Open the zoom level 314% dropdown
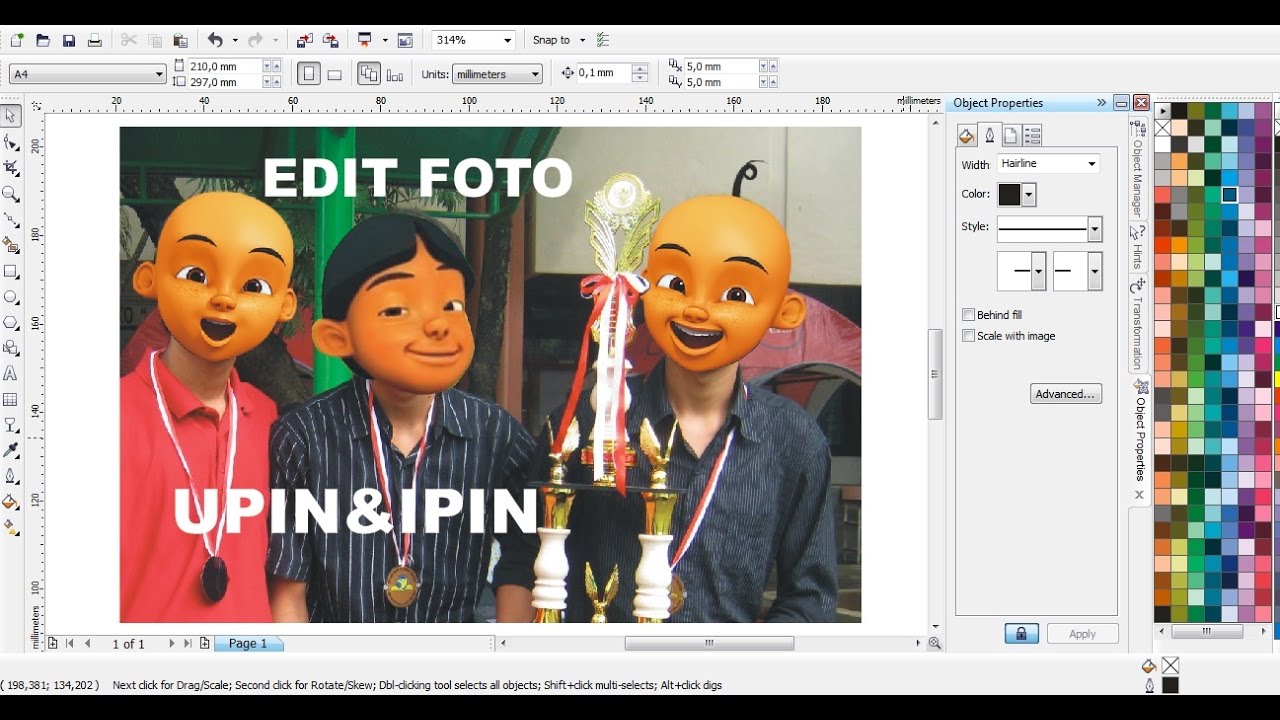The height and width of the screenshot is (720, 1280). click(x=508, y=40)
